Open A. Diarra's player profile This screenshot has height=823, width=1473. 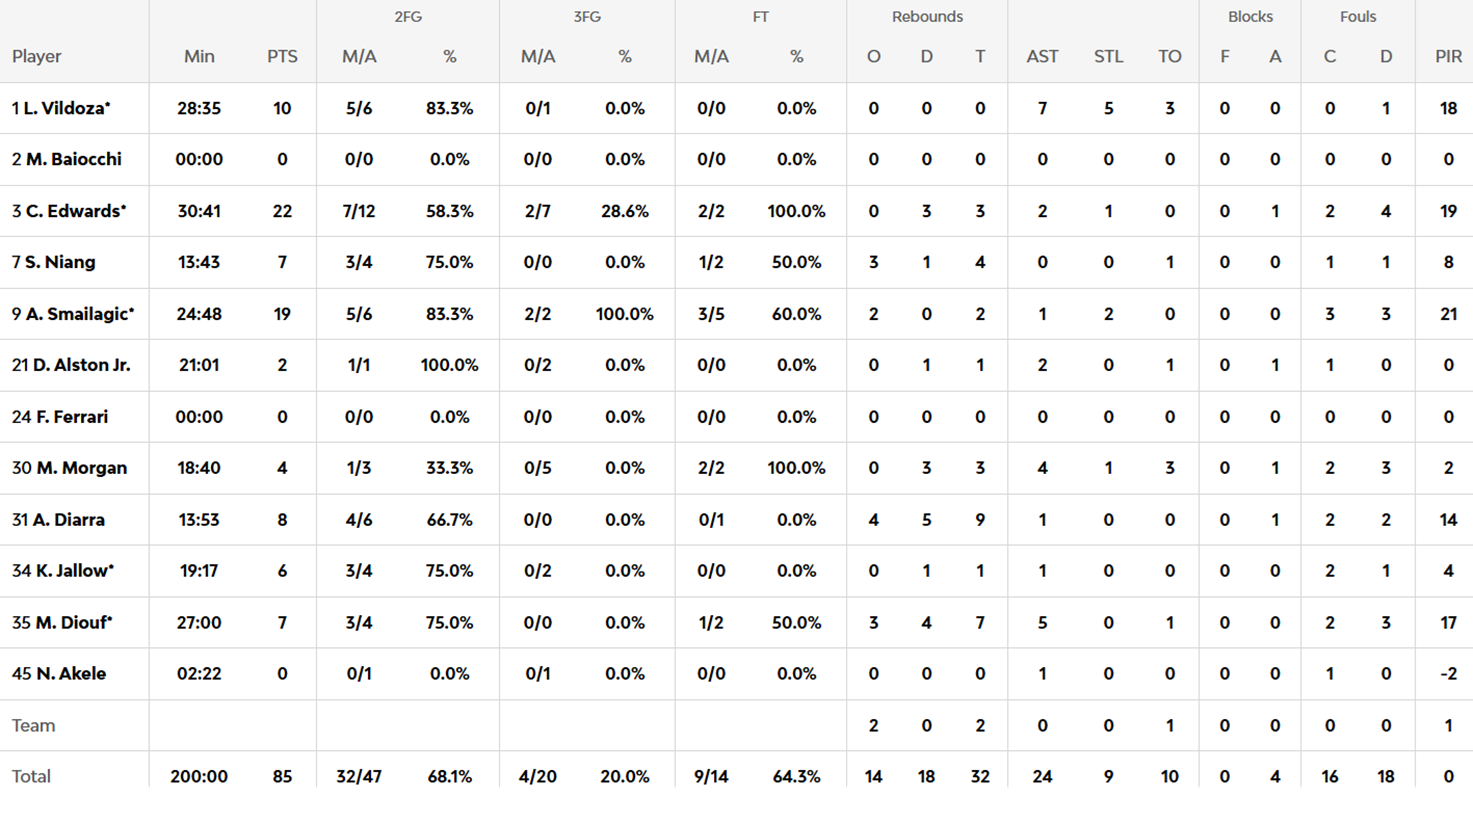tap(68, 520)
